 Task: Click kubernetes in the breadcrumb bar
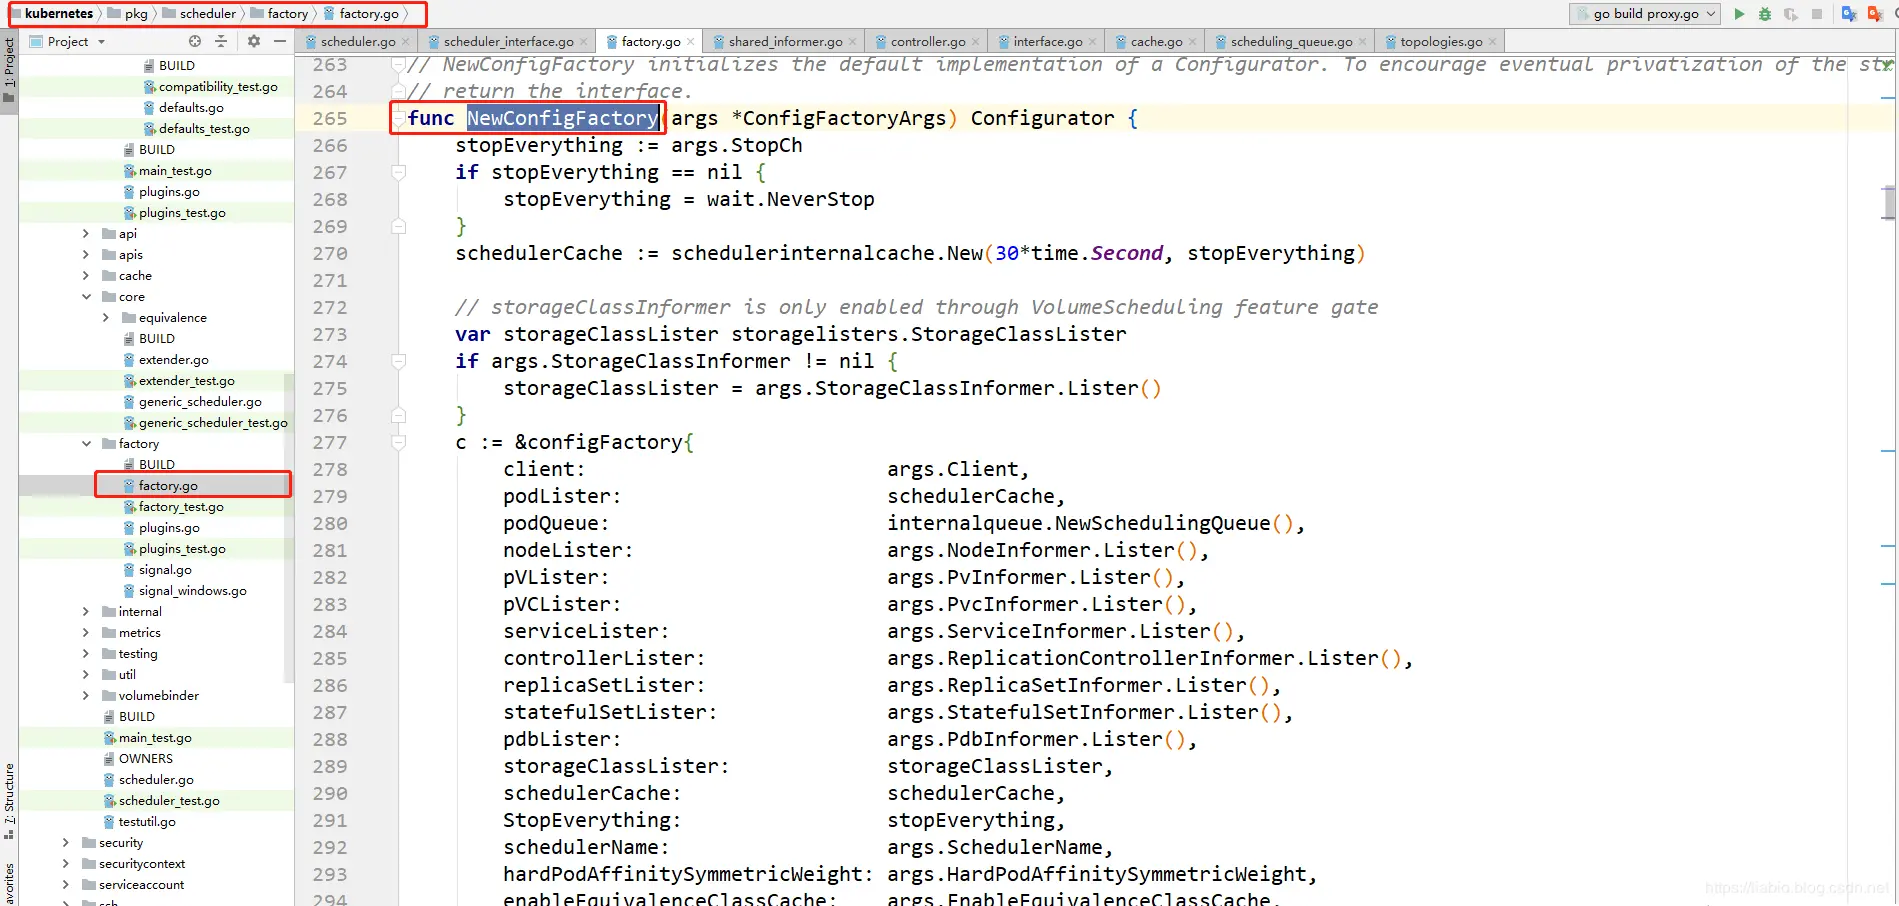coord(58,14)
